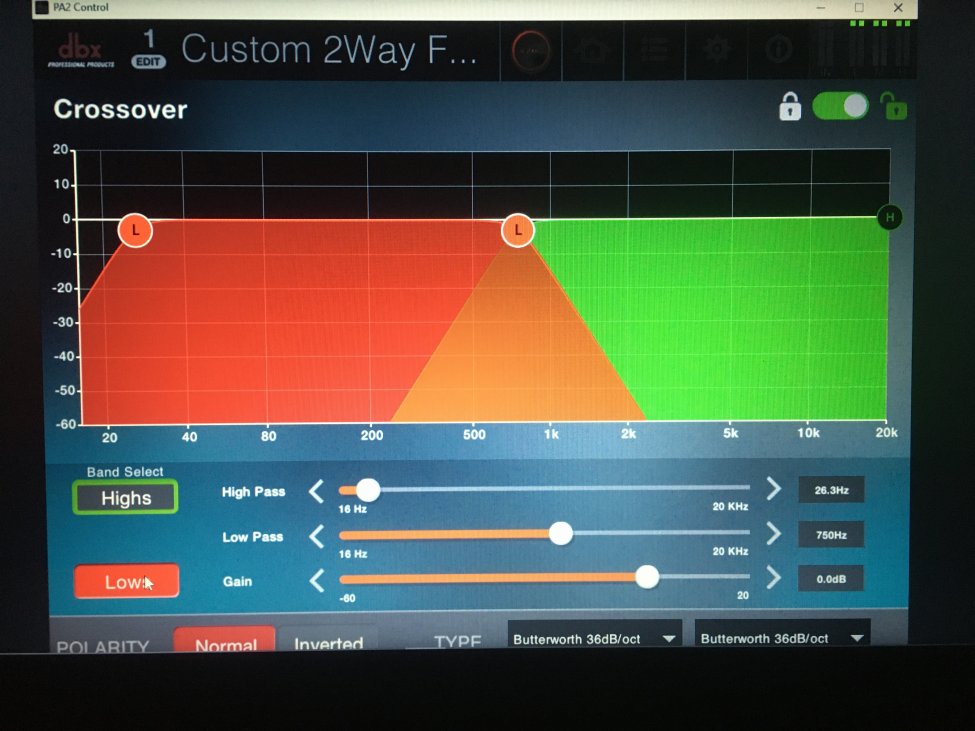Viewport: 975px width, 731px height.
Task: Close the PA2 Control window
Action: point(897,7)
